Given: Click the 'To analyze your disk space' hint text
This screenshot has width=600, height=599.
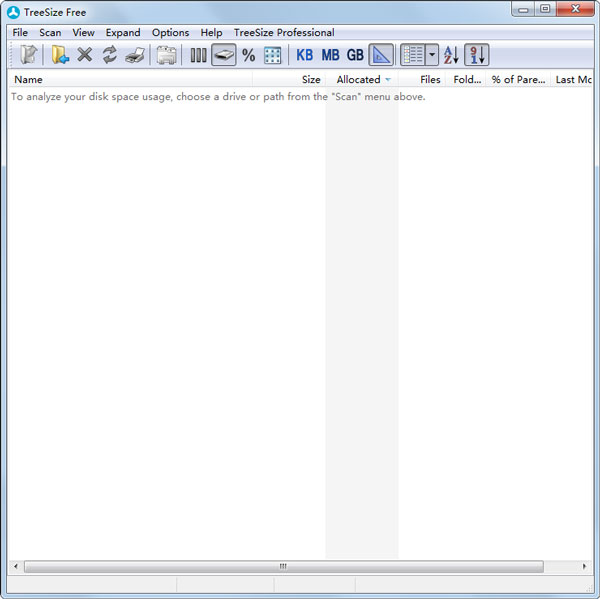Looking at the screenshot, I should (x=218, y=96).
